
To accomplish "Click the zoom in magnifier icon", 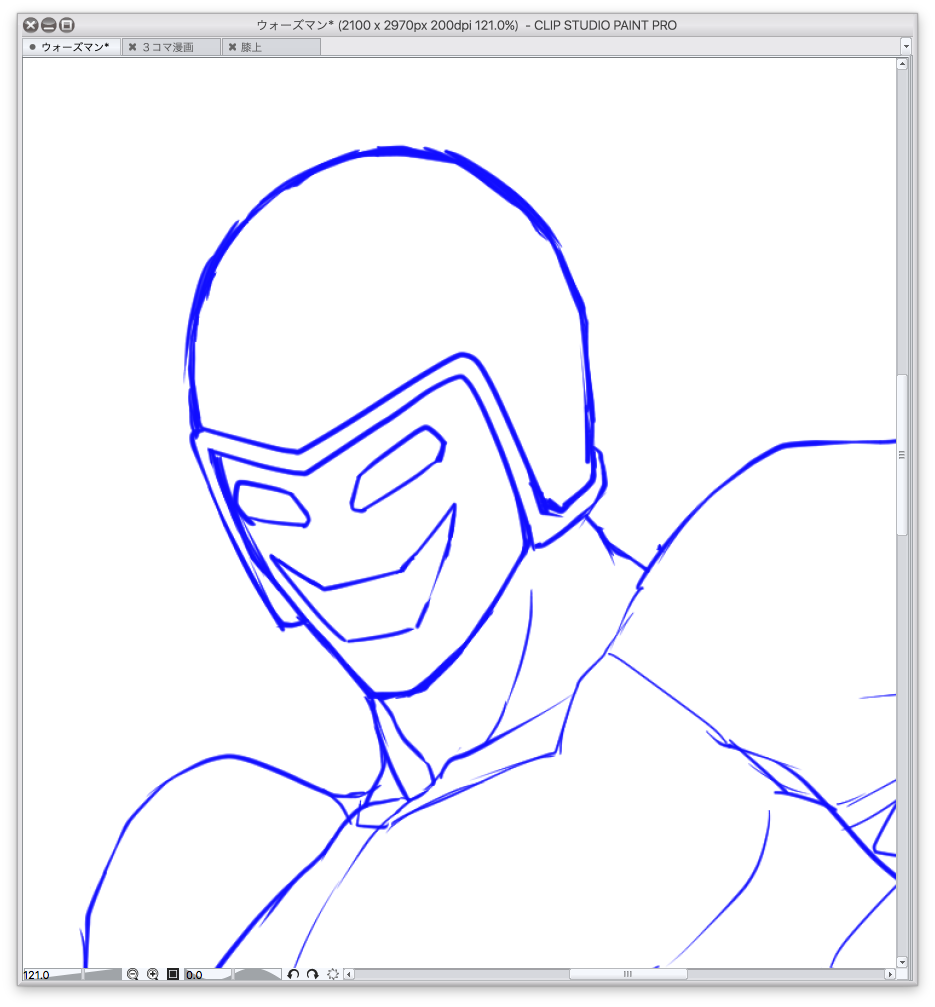I will (x=153, y=974).
